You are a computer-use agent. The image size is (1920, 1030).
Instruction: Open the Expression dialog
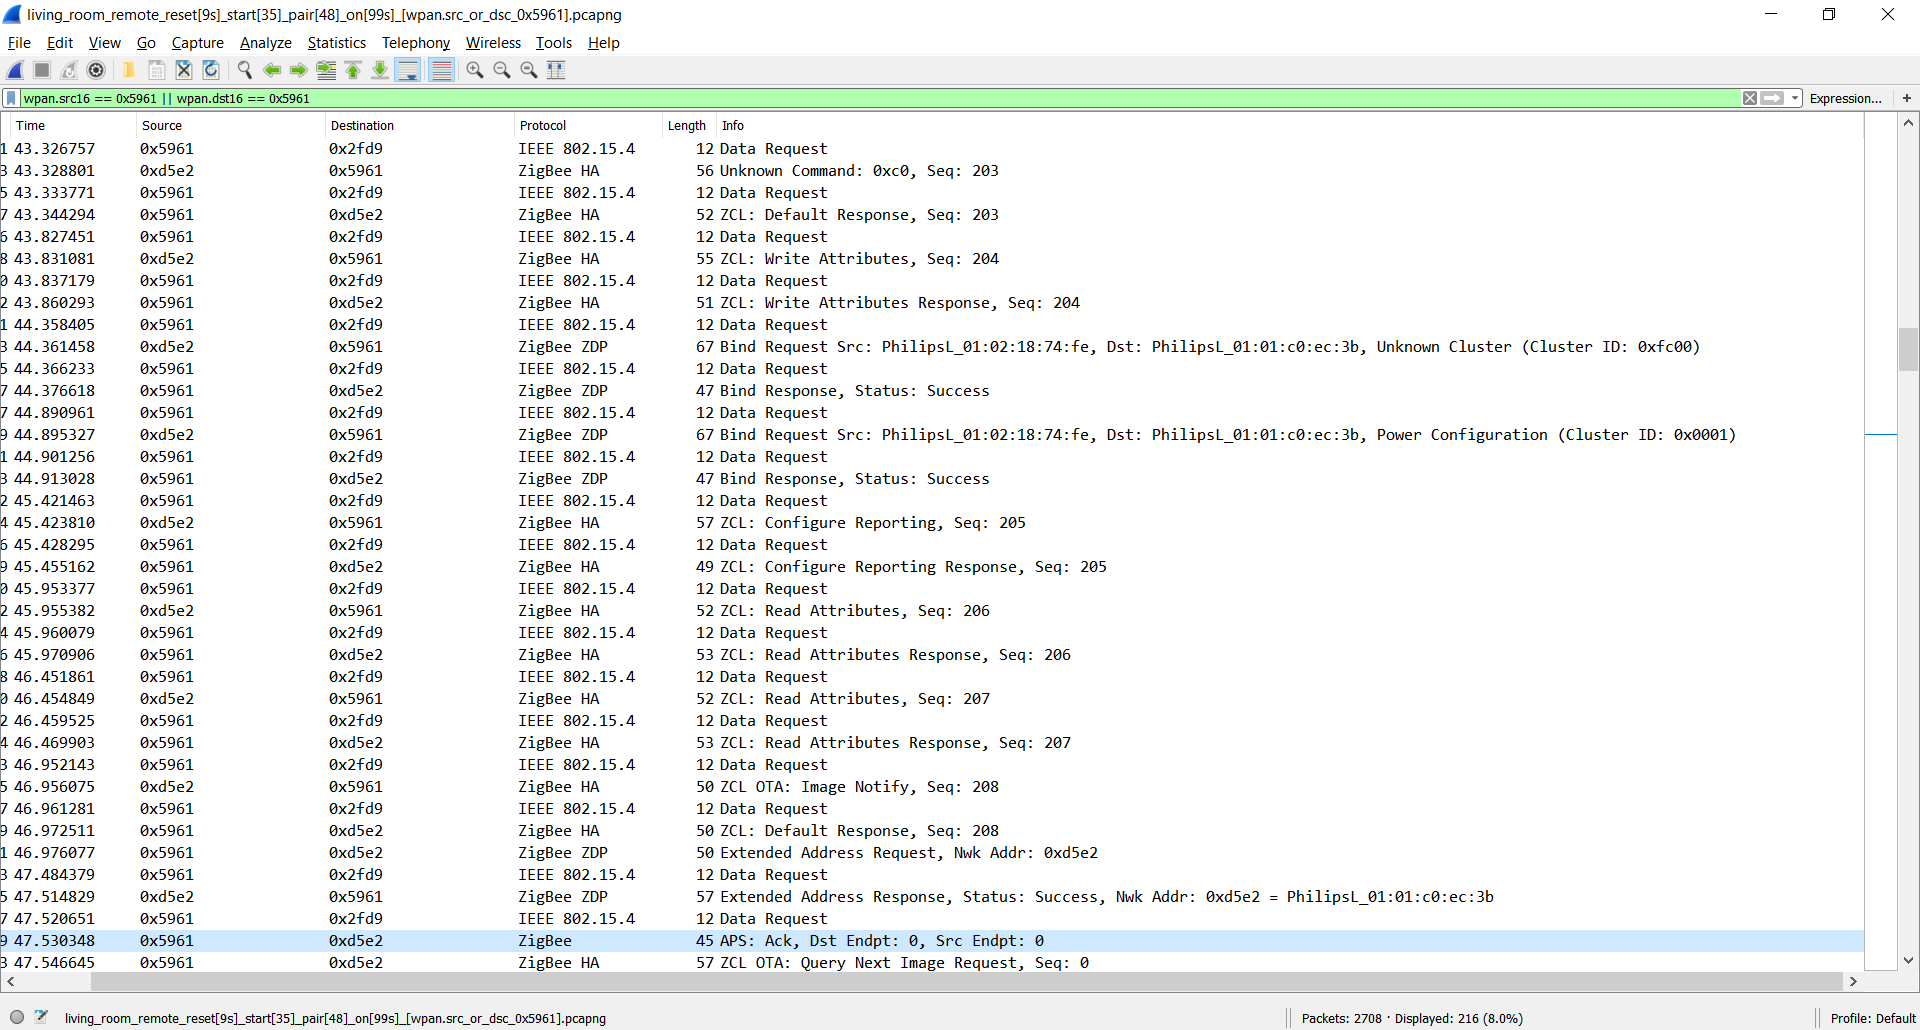click(x=1845, y=98)
